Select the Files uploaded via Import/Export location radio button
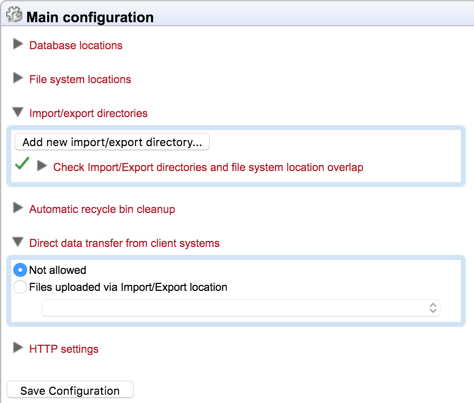The width and height of the screenshot is (474, 403). 20,287
